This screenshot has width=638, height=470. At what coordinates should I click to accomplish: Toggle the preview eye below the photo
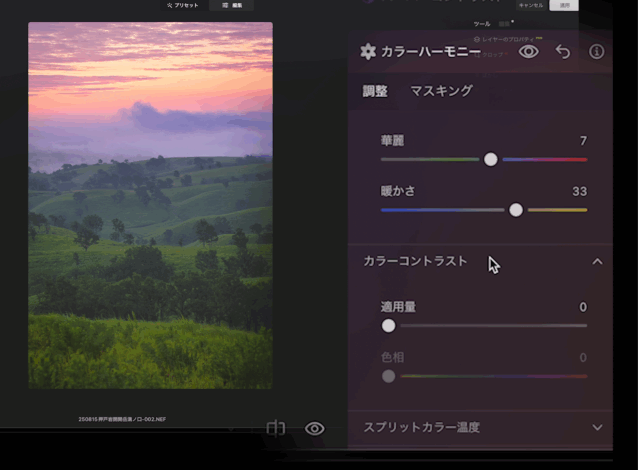[315, 428]
